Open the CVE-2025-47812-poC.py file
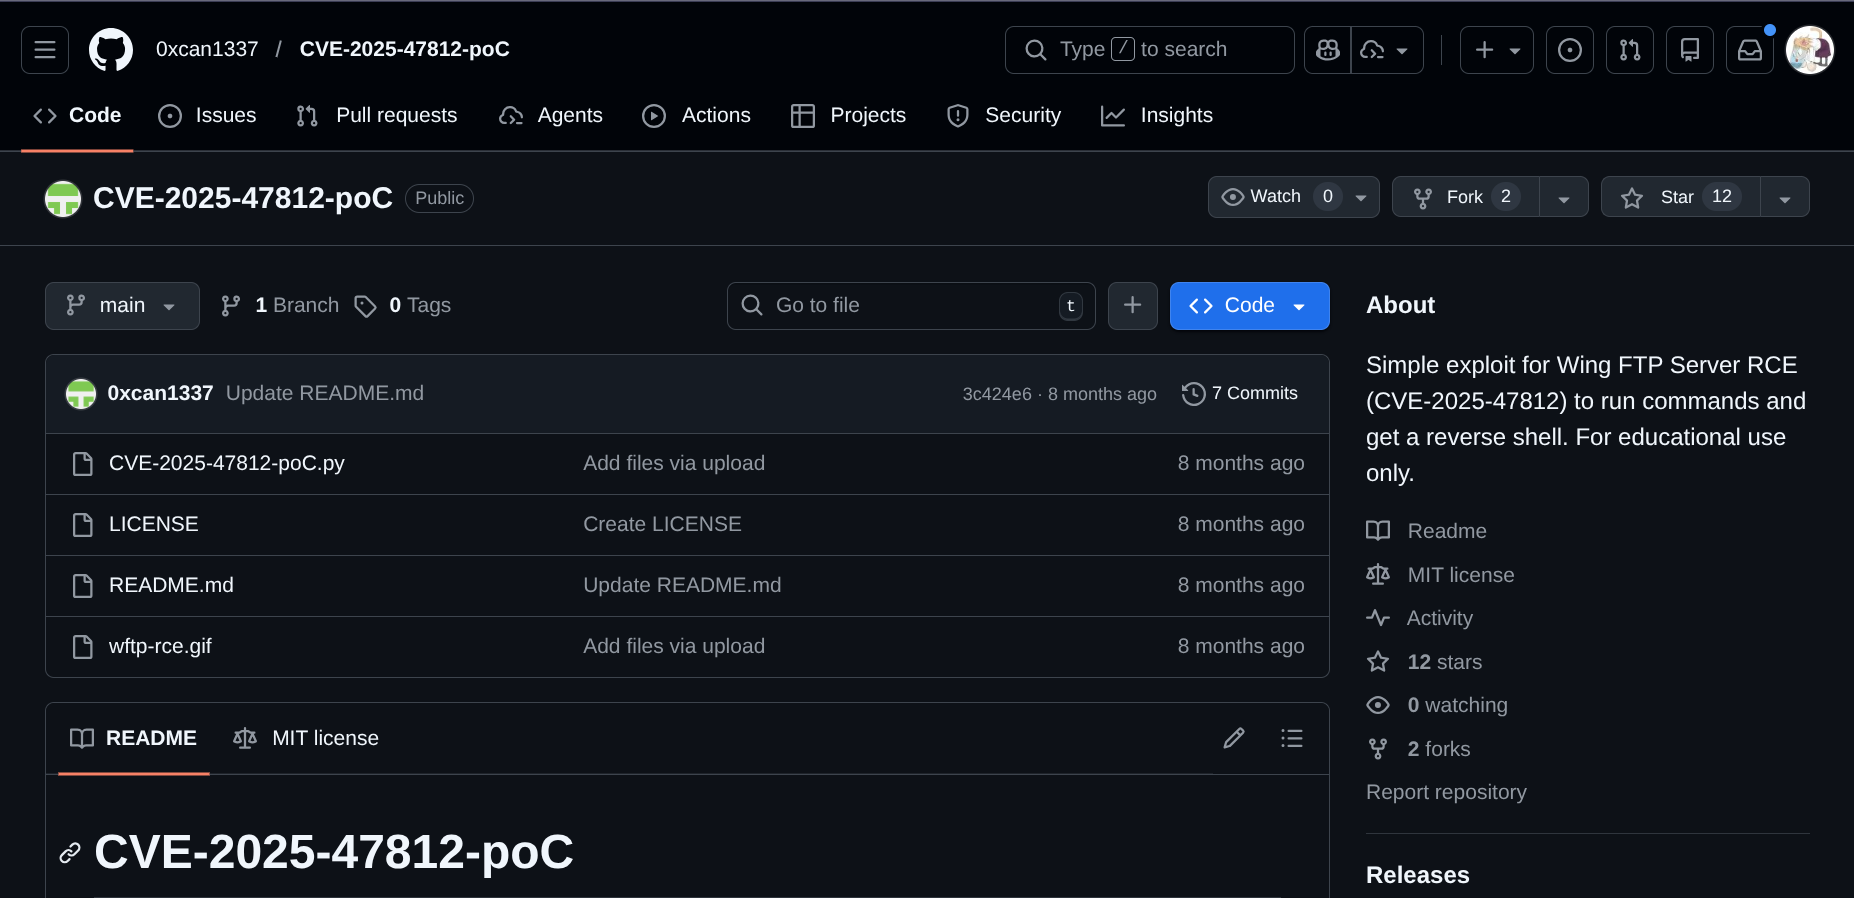The width and height of the screenshot is (1854, 898). click(226, 464)
